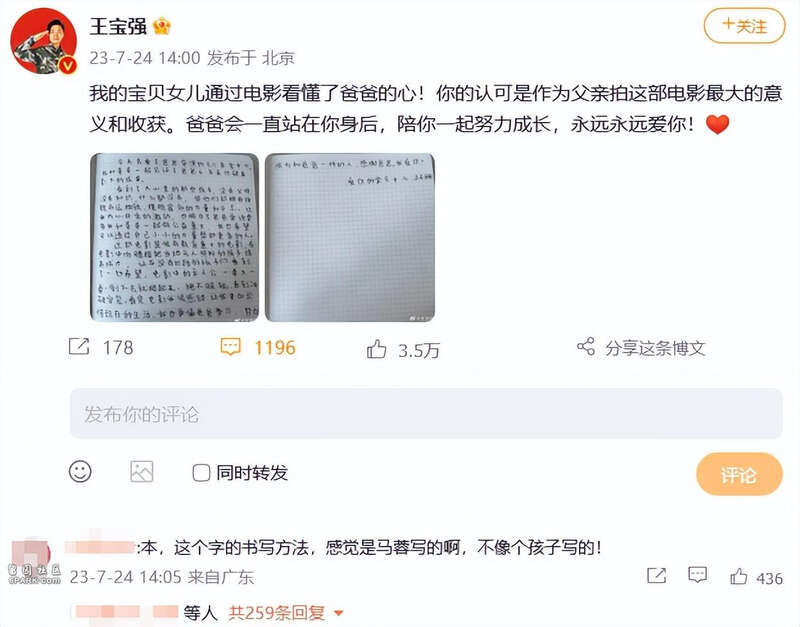Viewport: 800px width, 627px height.
Task: Open the 共259条回复 replies link
Action: tap(277, 612)
